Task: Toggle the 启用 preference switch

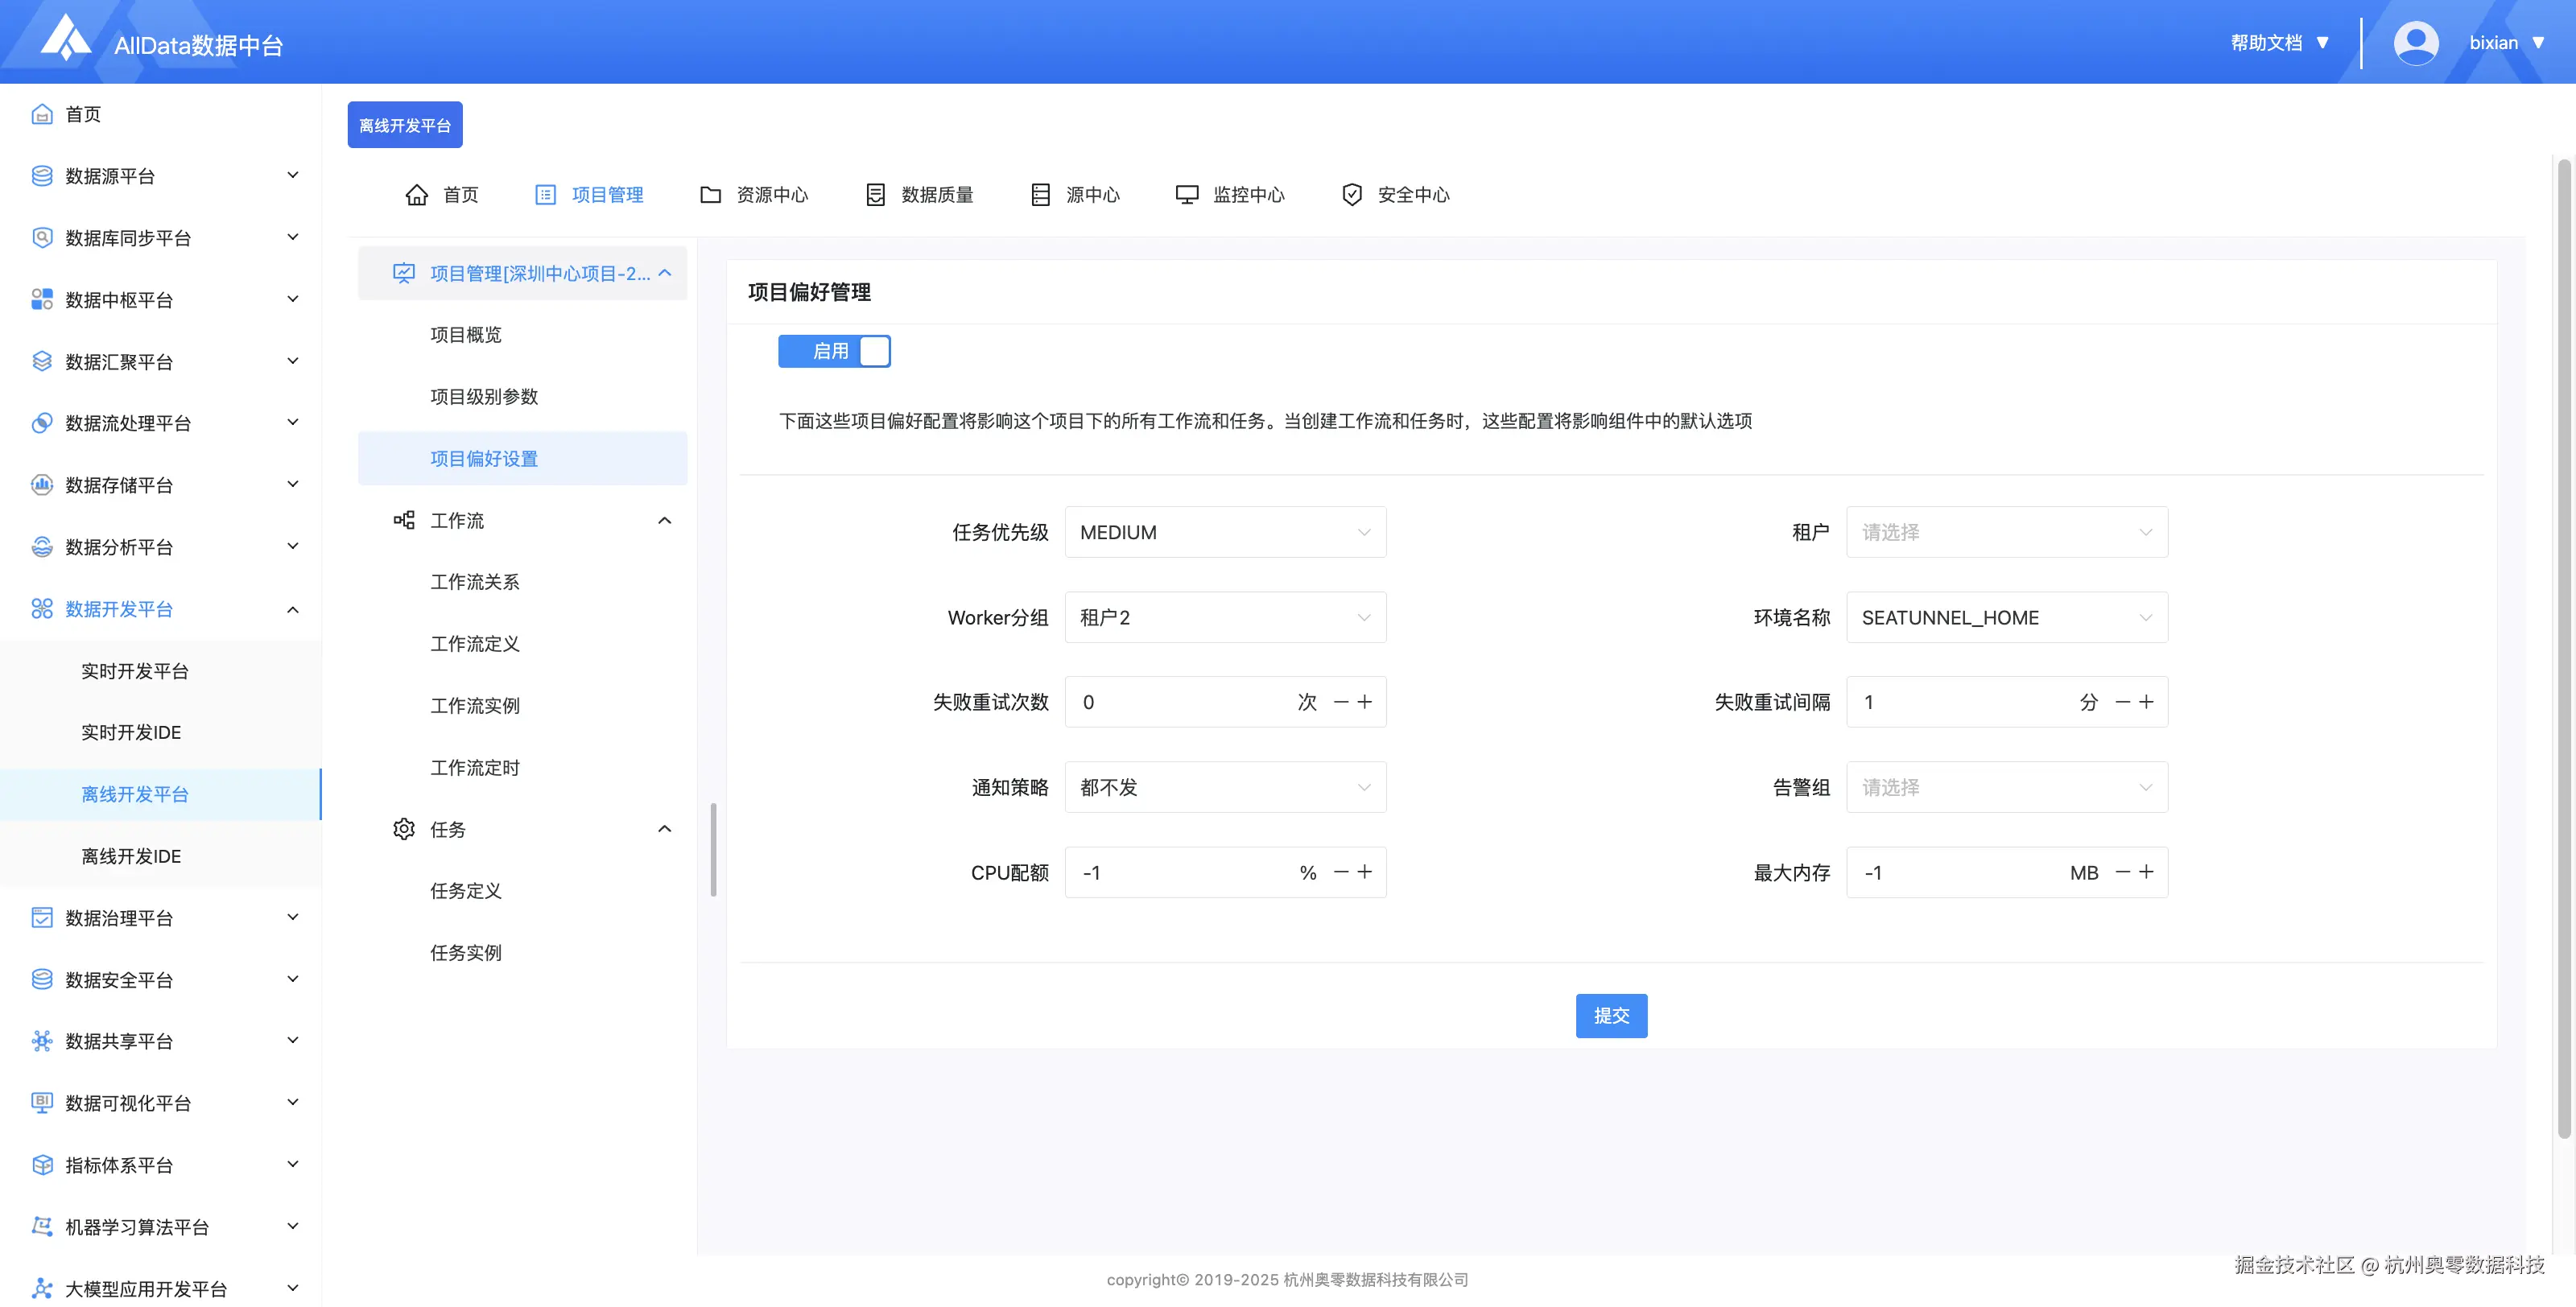Action: click(x=834, y=351)
